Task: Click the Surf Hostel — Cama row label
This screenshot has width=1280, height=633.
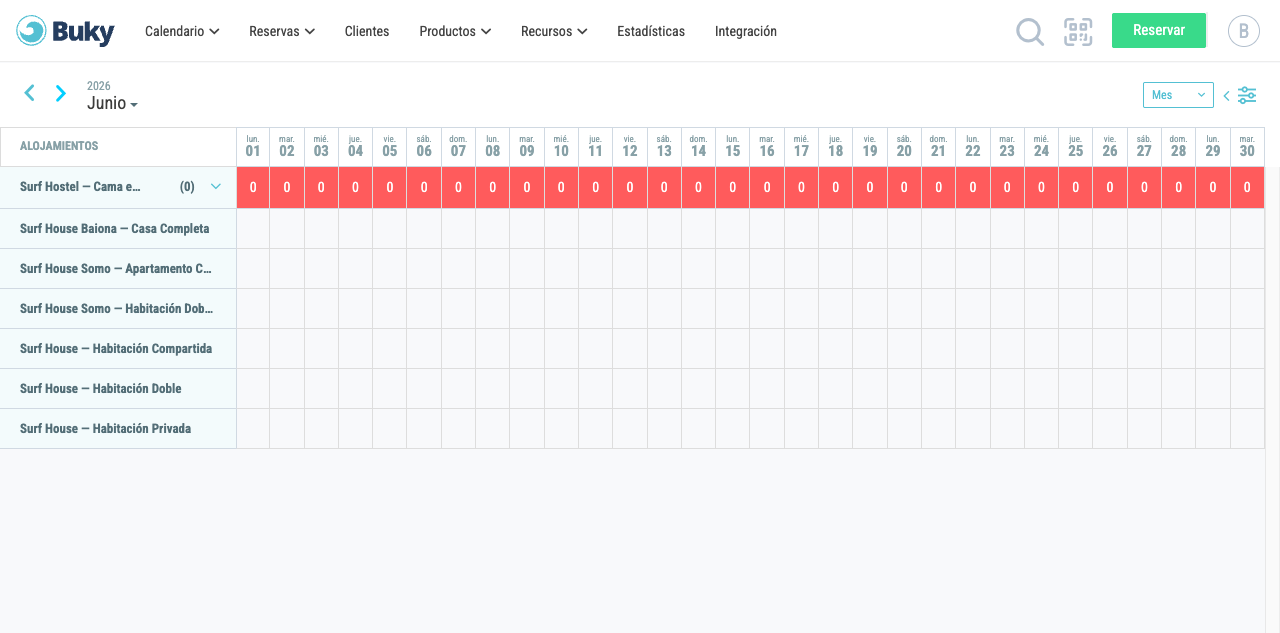Action: tap(81, 187)
